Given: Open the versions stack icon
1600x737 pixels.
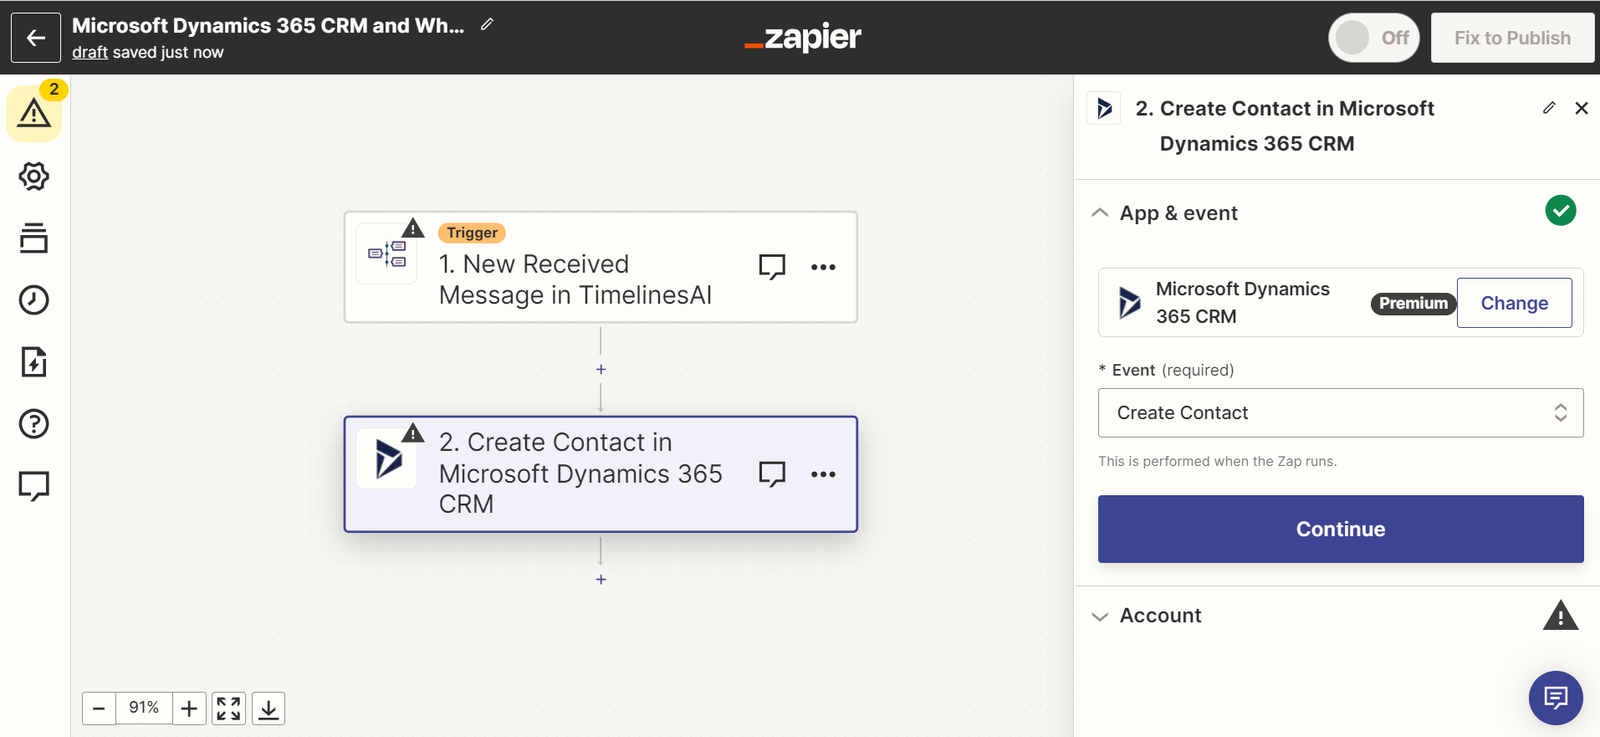Looking at the screenshot, I should [x=34, y=238].
